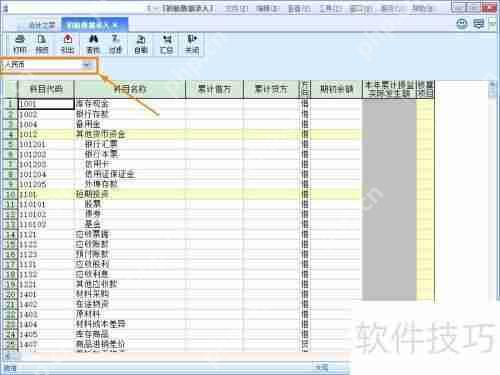500x375 pixels.
Task: Click the 库存现金 account name
Action: [92, 104]
